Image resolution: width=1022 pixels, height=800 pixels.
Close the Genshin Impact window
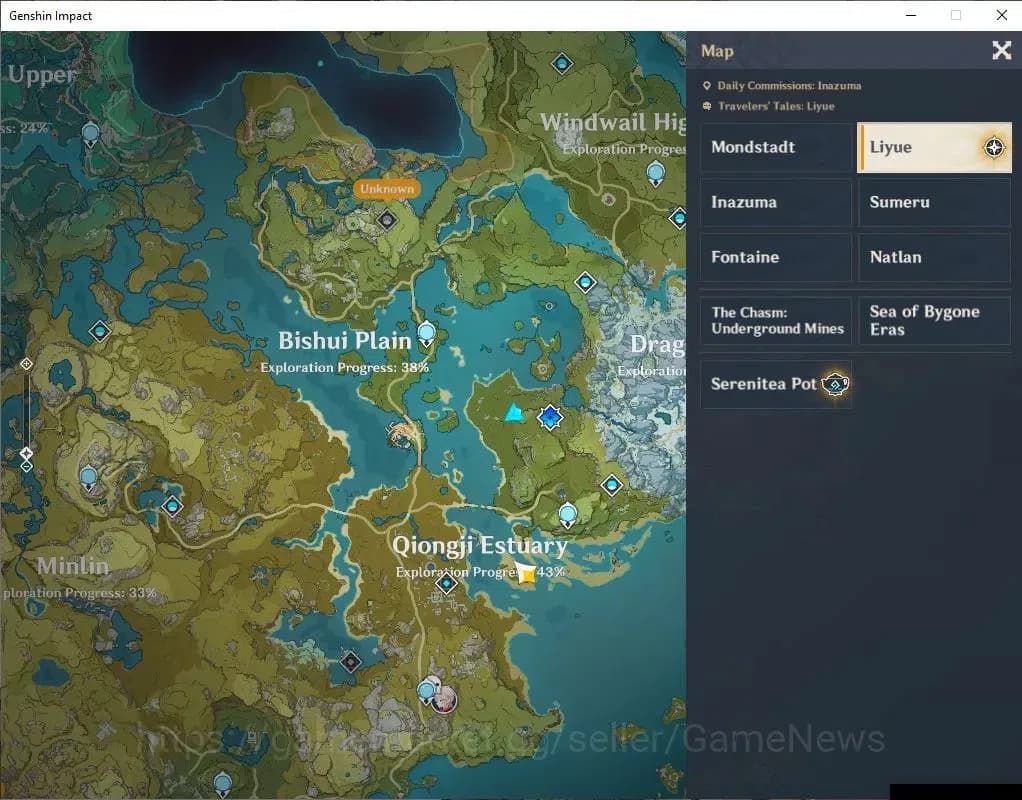(1002, 15)
